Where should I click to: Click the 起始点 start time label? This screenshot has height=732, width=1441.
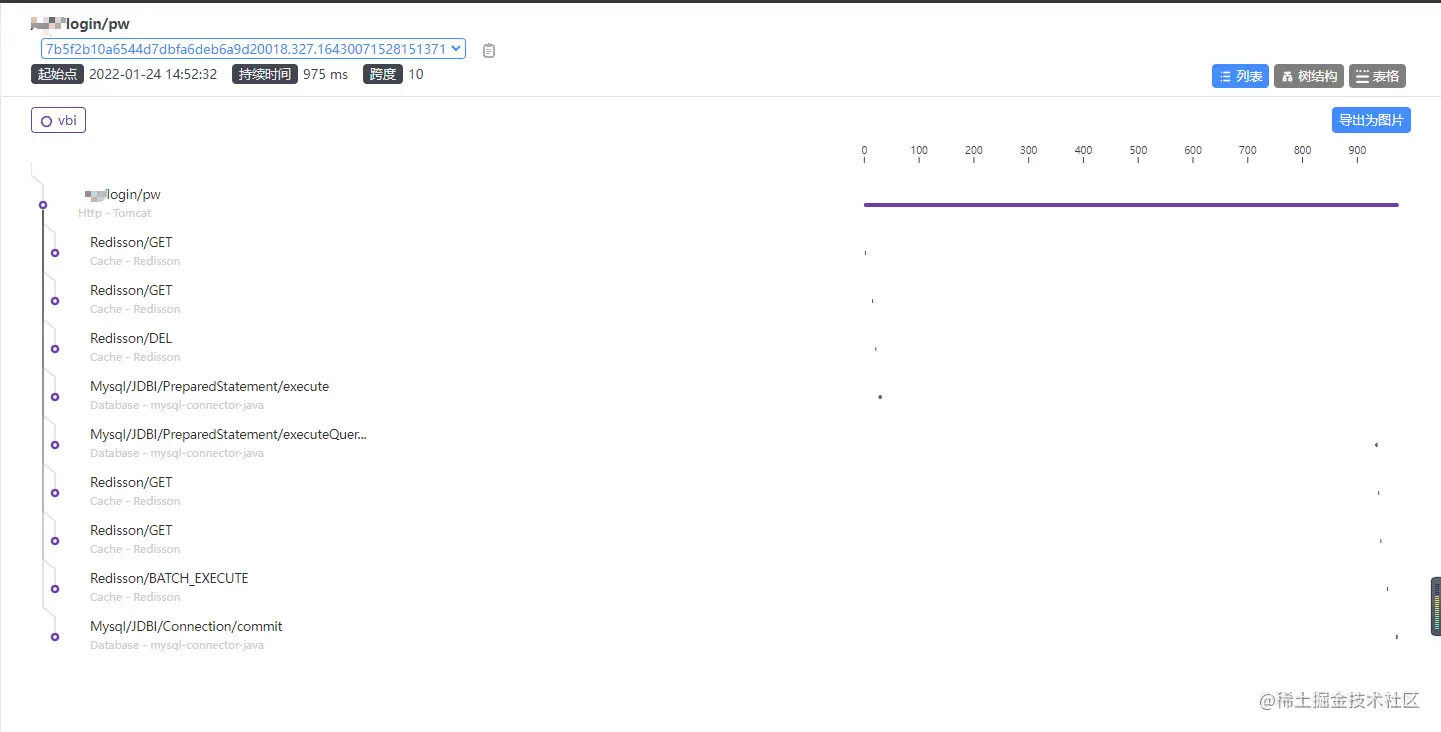[57, 74]
